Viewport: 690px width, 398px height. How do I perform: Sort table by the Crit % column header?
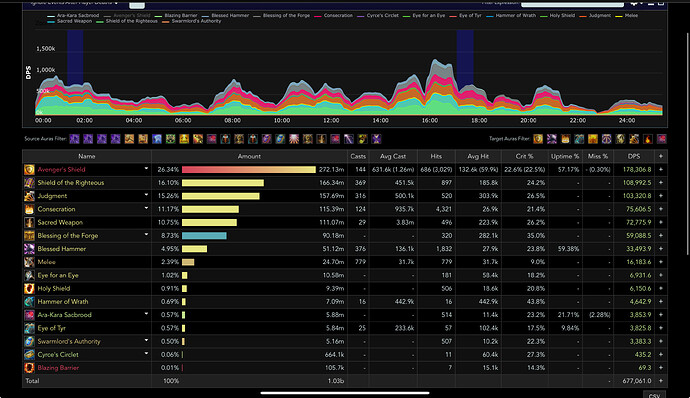(x=524, y=156)
